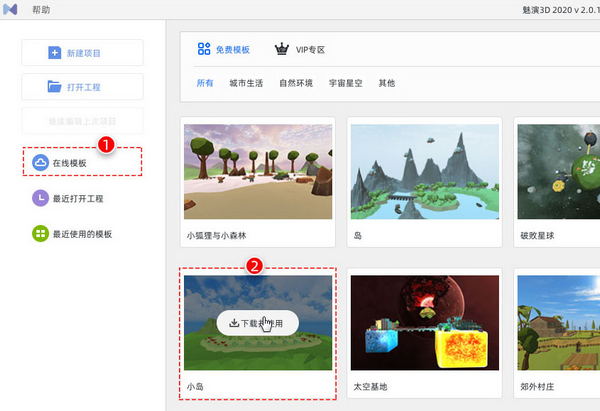This screenshot has width=600, height=411.
Task: Switch to the VIP专区 tab
Action: click(x=310, y=49)
